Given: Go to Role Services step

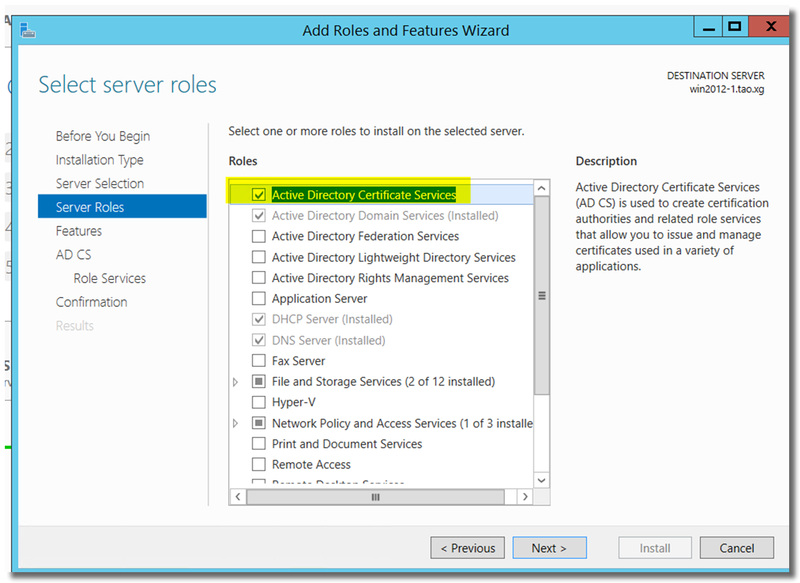Looking at the screenshot, I should (x=110, y=278).
